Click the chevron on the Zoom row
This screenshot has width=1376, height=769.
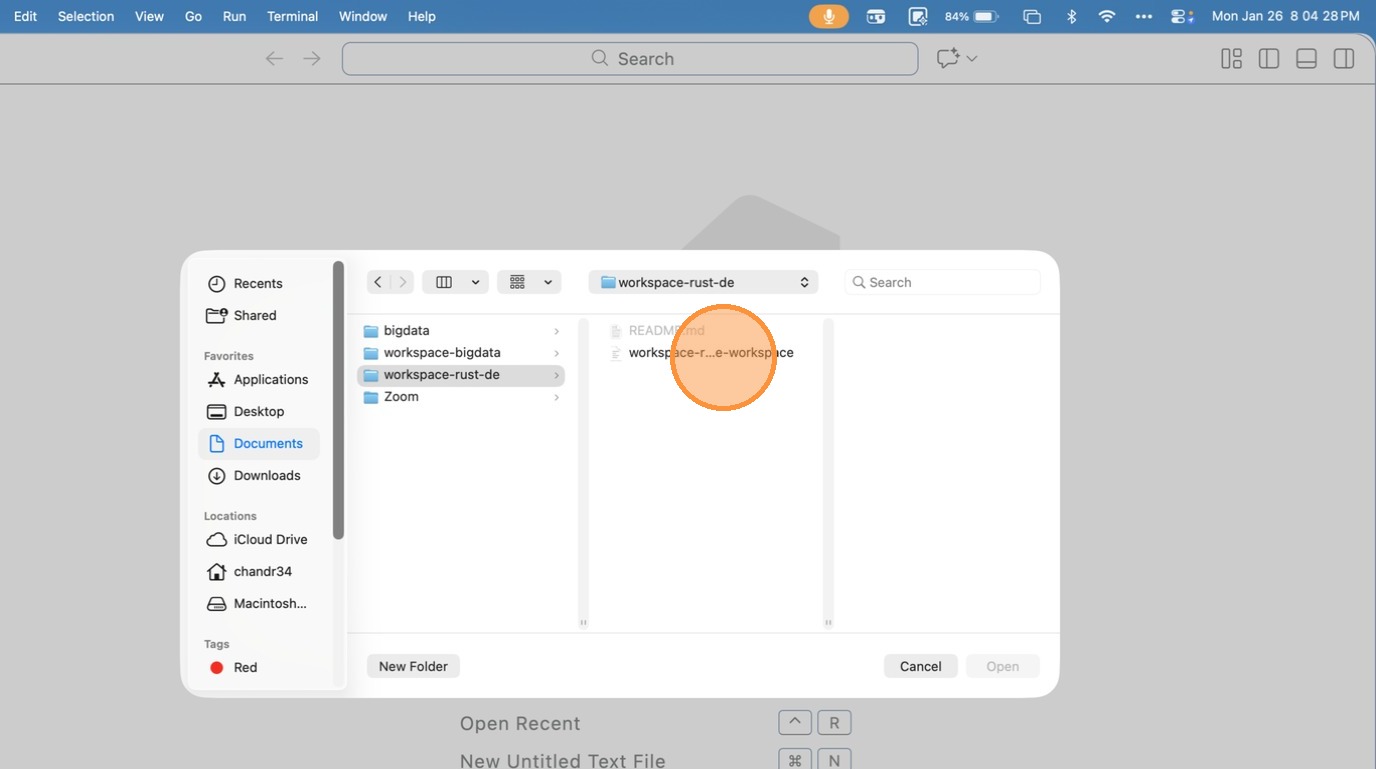(x=556, y=397)
